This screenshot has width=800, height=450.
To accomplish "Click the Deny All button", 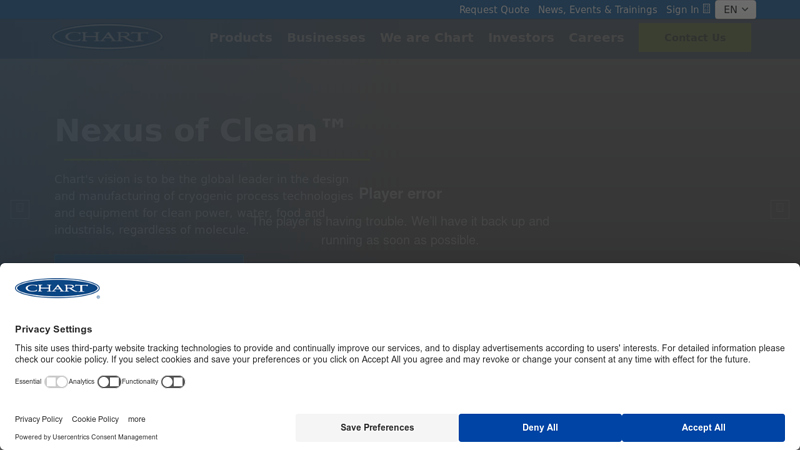I will click(x=540, y=428).
